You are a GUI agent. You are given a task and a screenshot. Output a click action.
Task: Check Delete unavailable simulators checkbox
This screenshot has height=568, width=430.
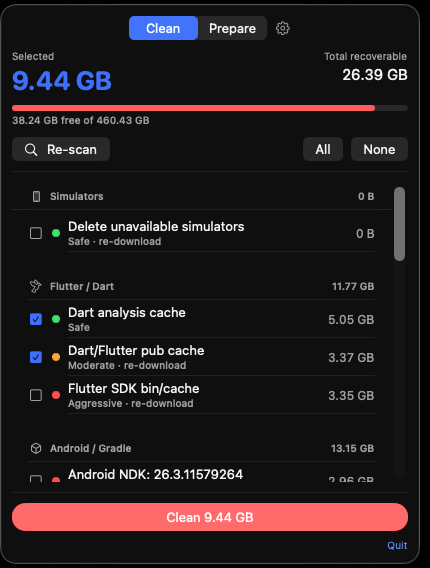36,233
